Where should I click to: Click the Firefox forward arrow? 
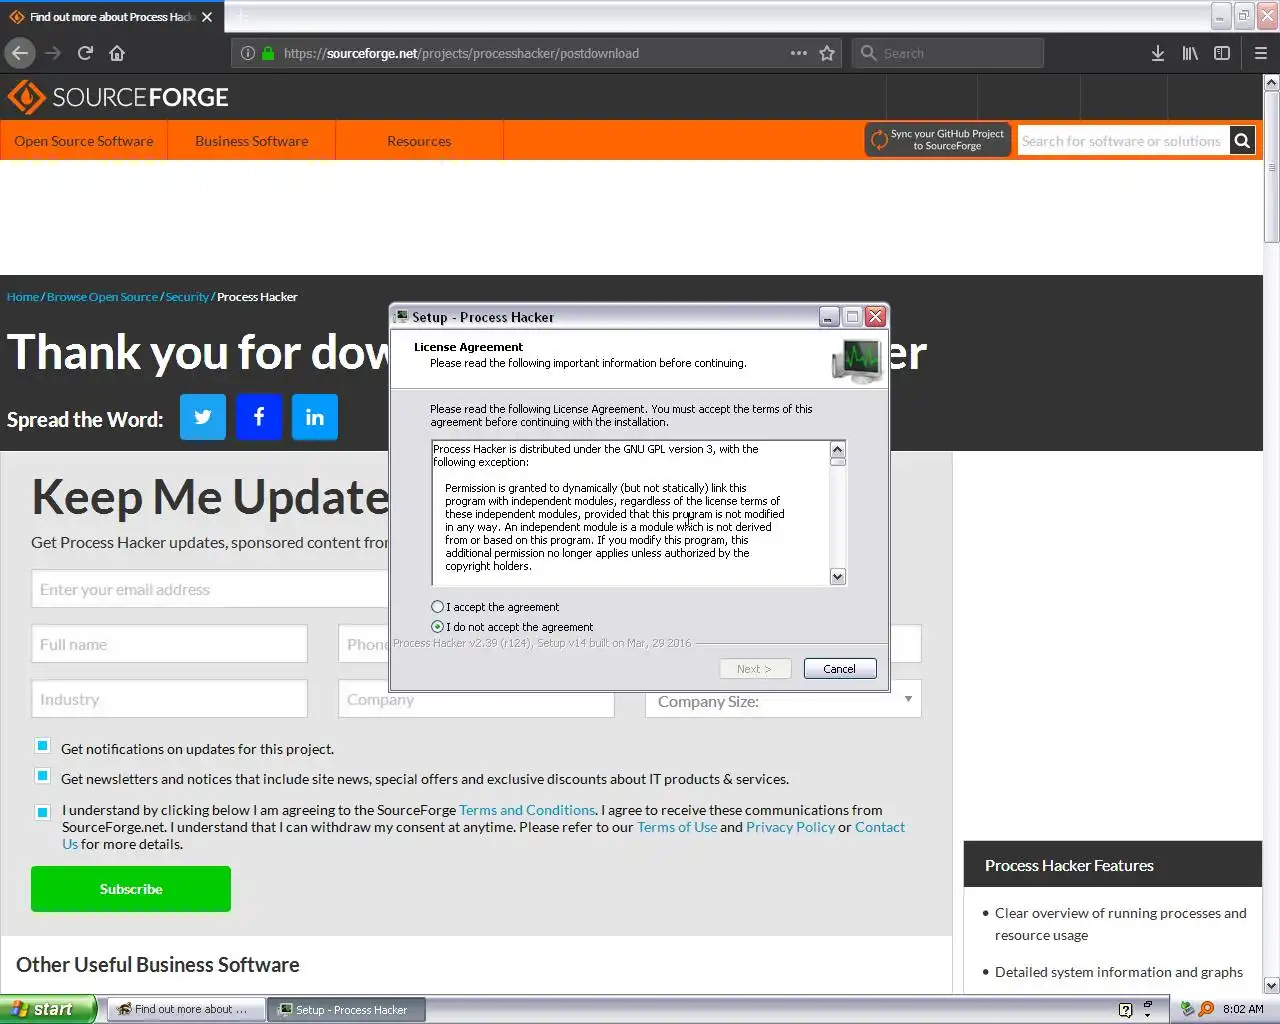[x=53, y=53]
